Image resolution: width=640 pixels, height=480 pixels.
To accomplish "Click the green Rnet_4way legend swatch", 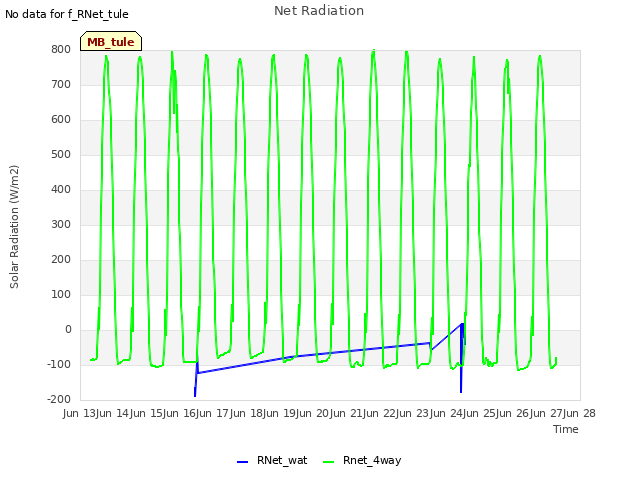I will point(329,462).
